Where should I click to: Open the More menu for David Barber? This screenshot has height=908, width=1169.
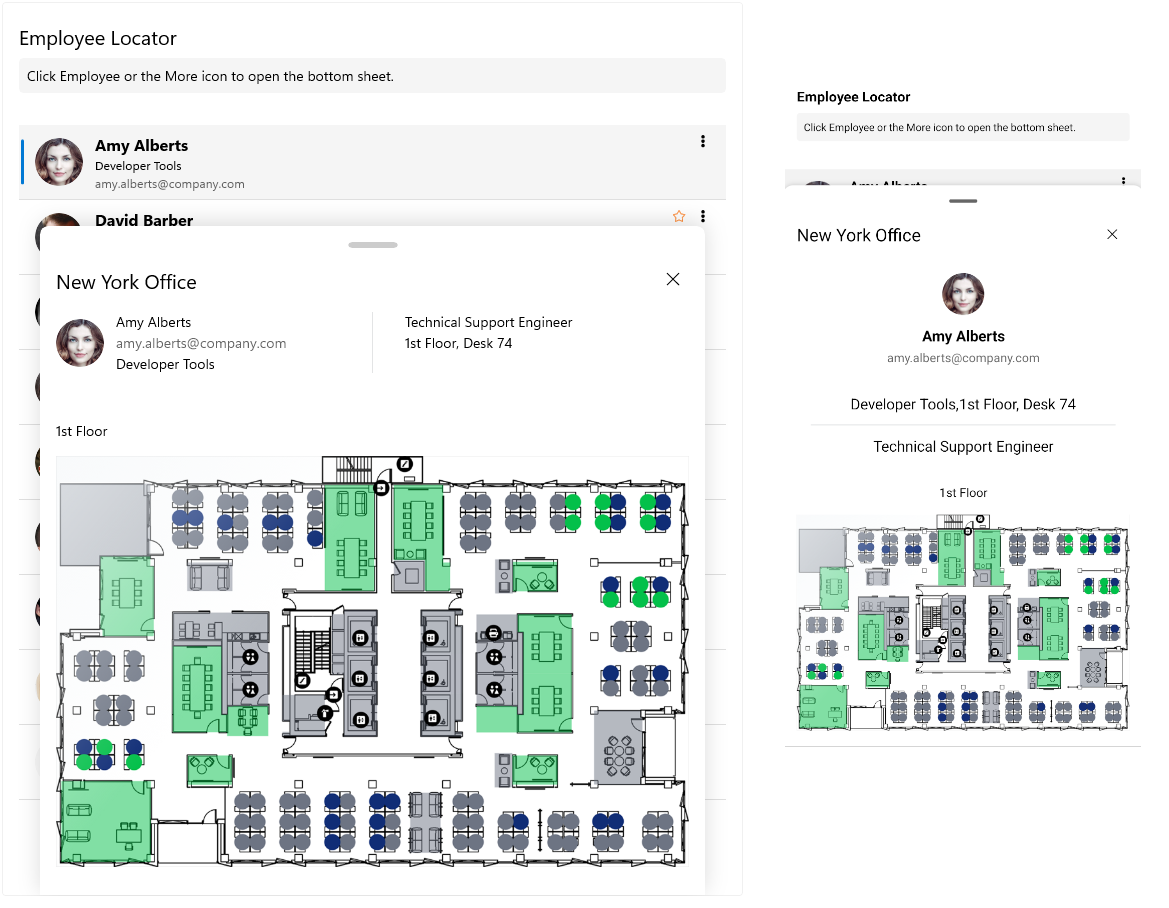(703, 216)
